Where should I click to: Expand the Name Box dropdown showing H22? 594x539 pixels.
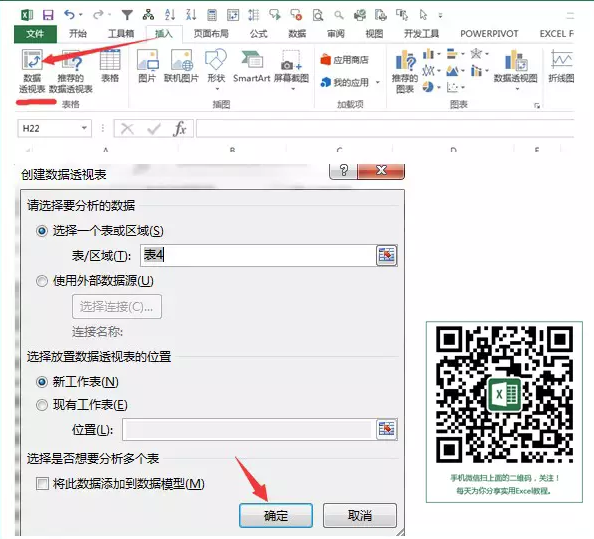tap(84, 128)
